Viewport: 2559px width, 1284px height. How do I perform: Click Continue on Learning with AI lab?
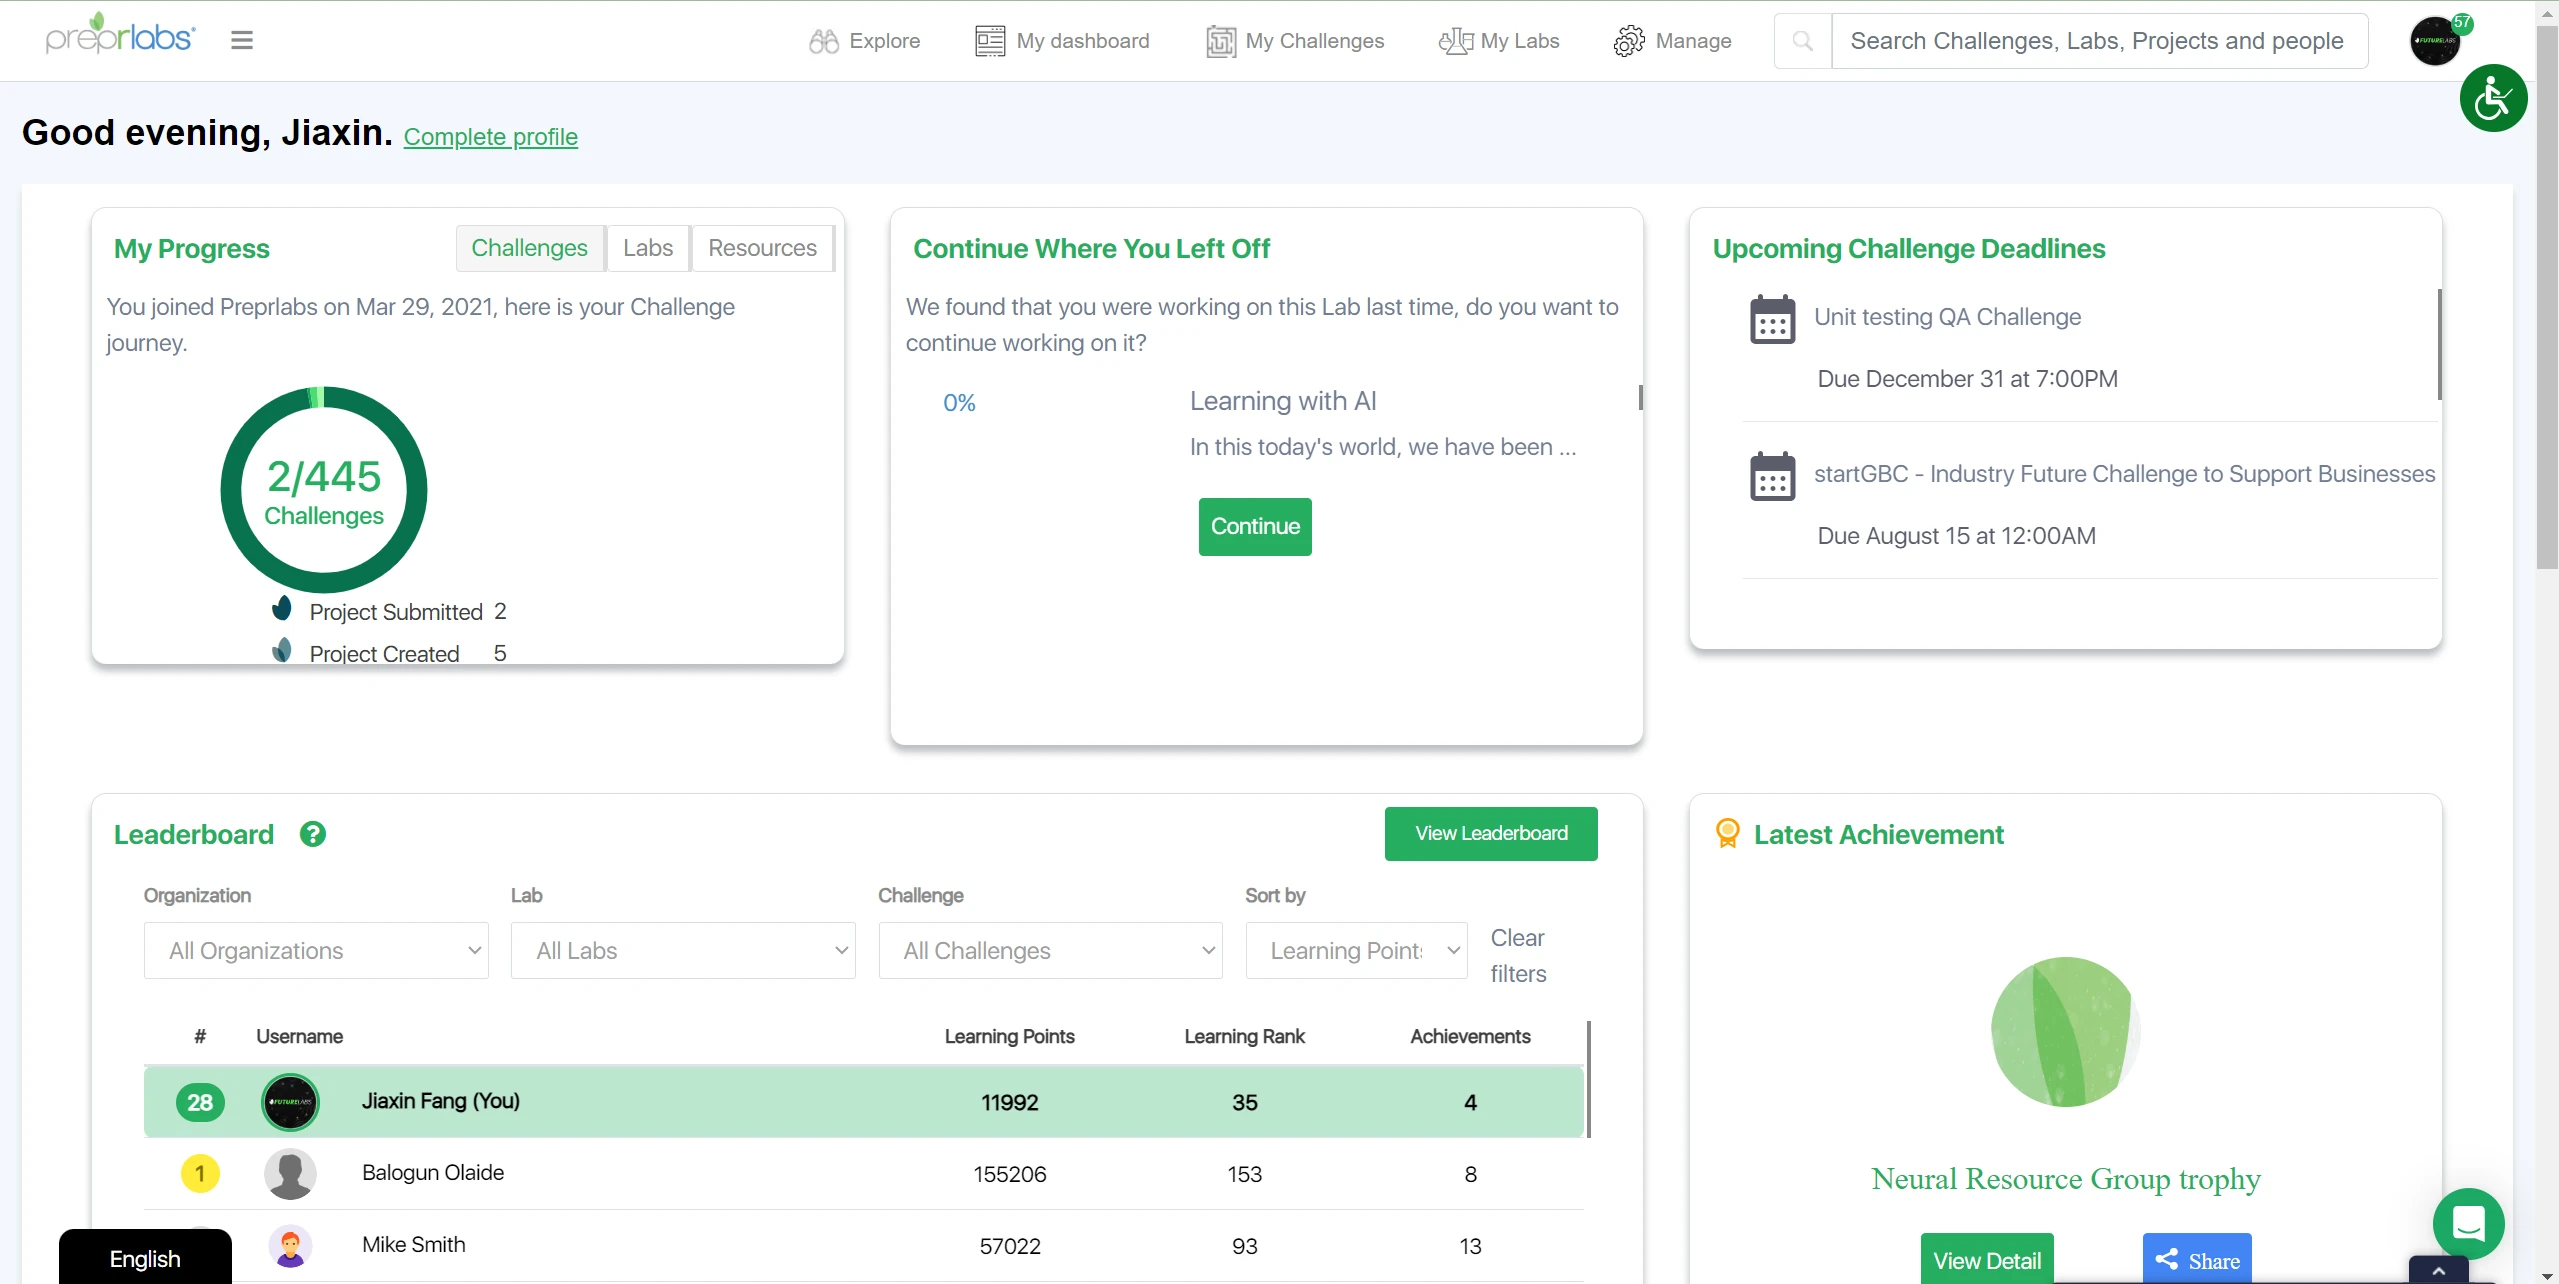click(x=1252, y=526)
